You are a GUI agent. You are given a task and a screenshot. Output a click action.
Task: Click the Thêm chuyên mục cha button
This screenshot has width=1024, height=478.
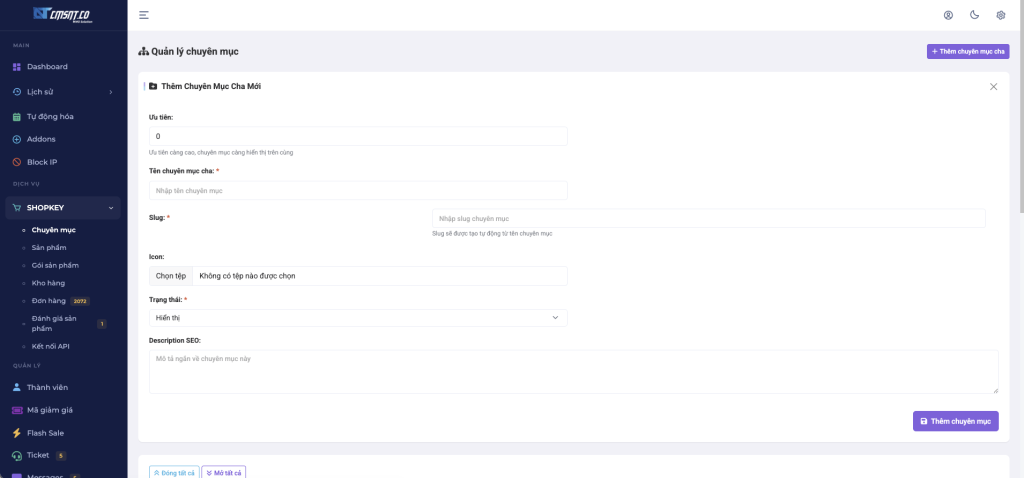coord(967,51)
